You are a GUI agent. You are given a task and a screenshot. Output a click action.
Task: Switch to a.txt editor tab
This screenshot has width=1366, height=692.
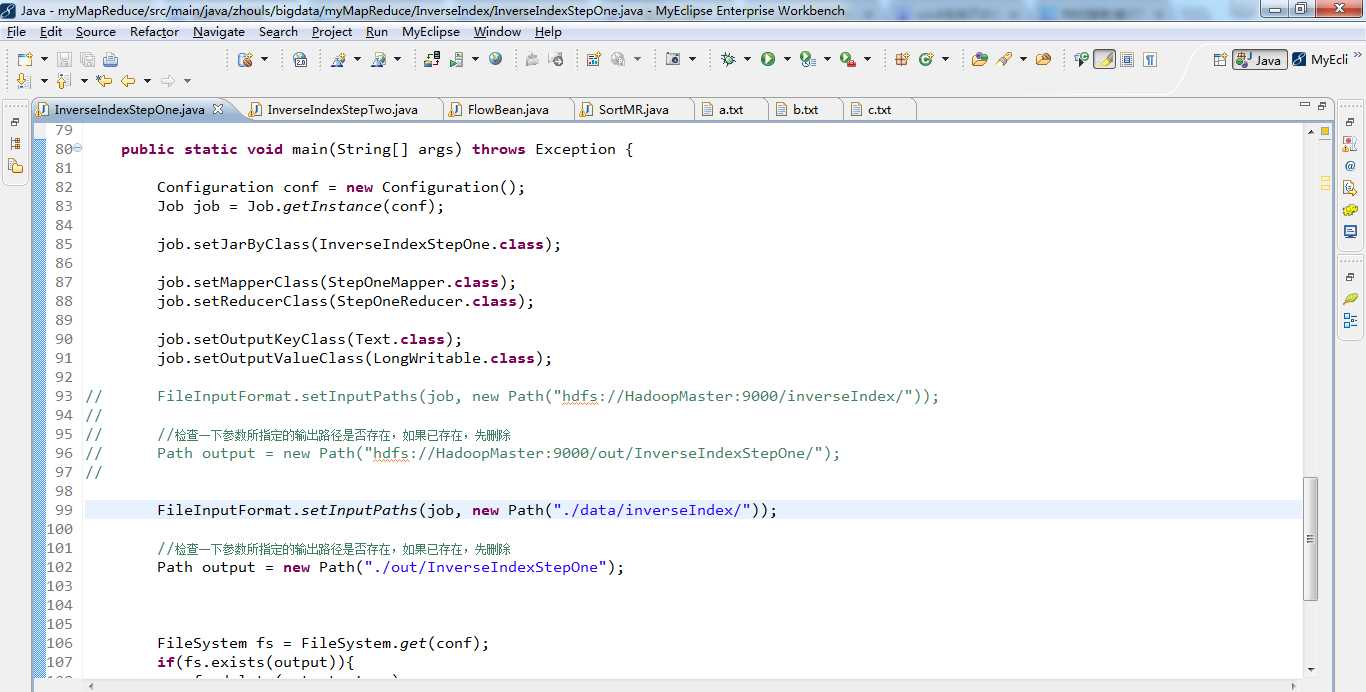[x=731, y=109]
